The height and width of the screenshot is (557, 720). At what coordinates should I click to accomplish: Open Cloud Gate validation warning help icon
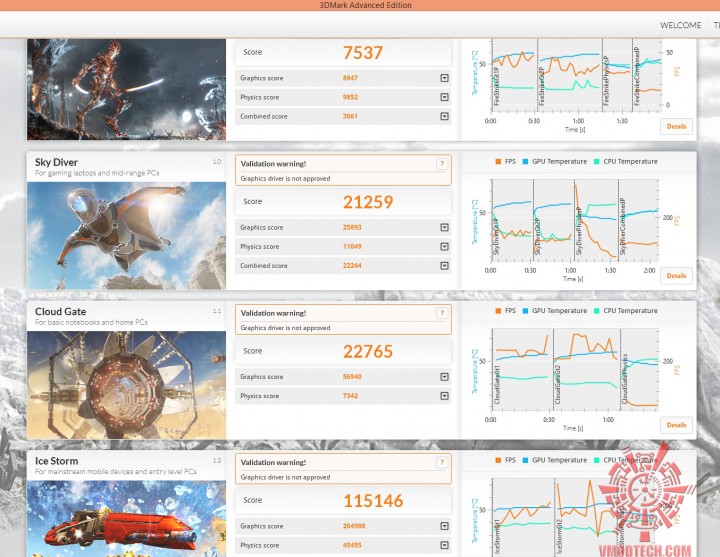coord(442,313)
